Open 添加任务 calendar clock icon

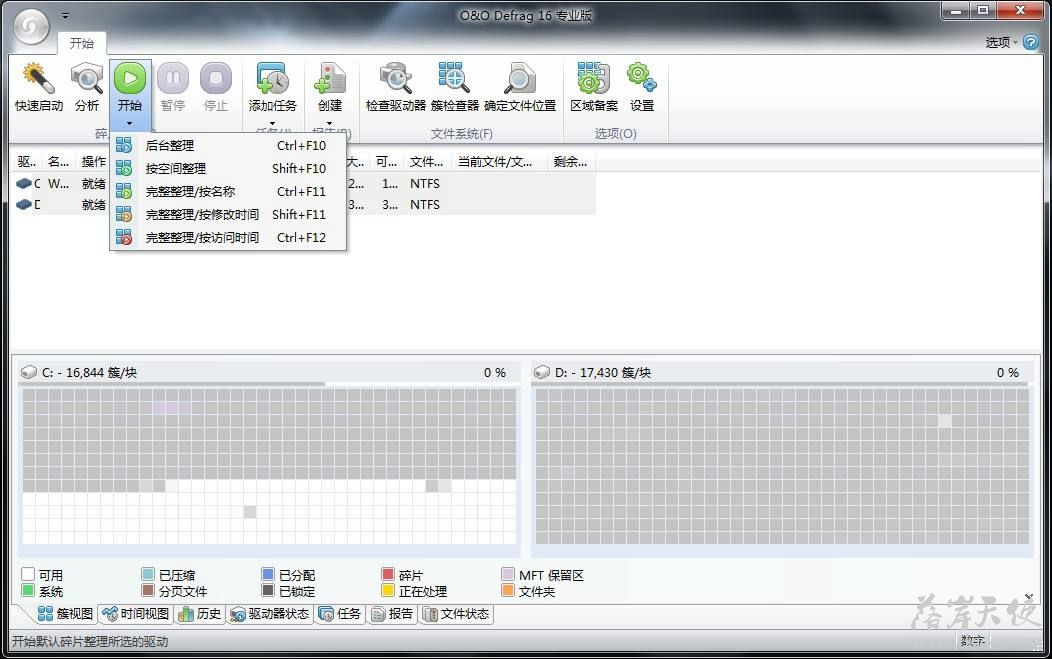click(272, 79)
